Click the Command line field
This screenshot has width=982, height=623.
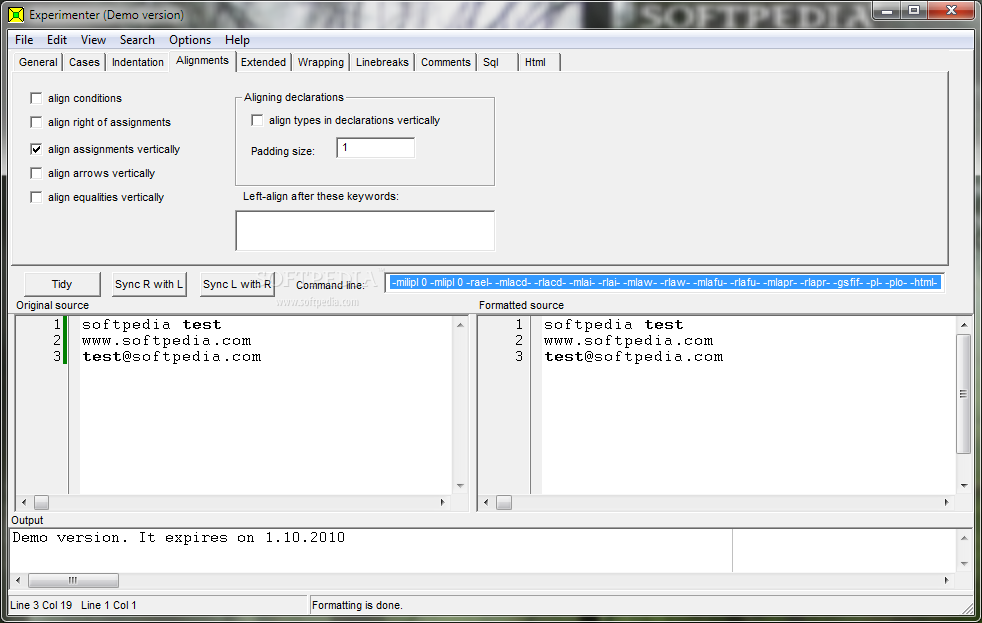664,283
